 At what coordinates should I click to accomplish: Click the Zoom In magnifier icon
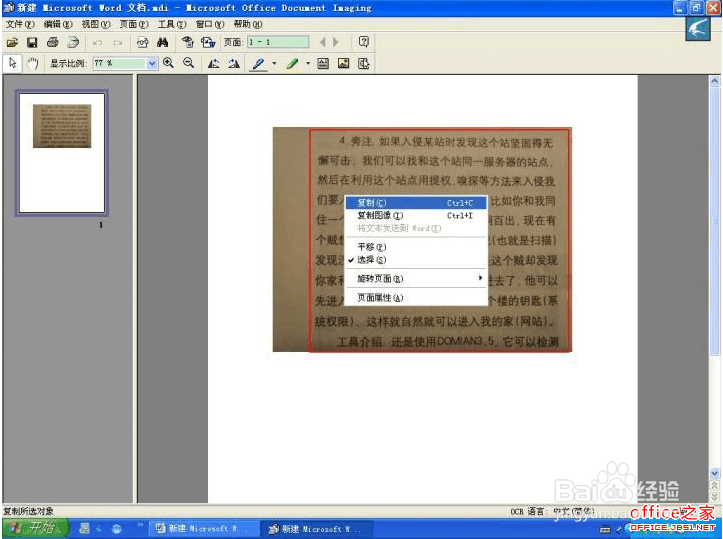[168, 63]
